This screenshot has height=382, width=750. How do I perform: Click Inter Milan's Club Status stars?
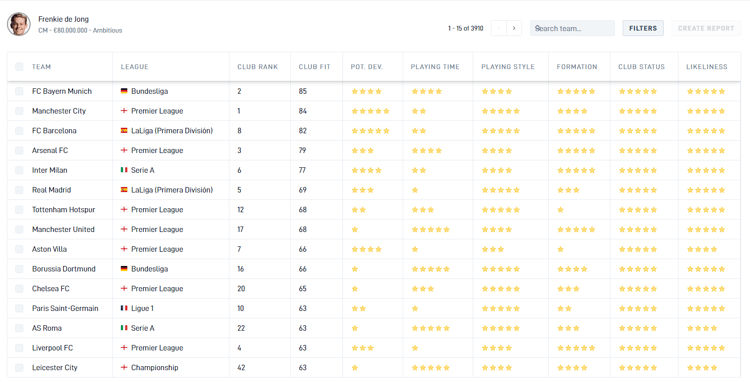tap(638, 170)
